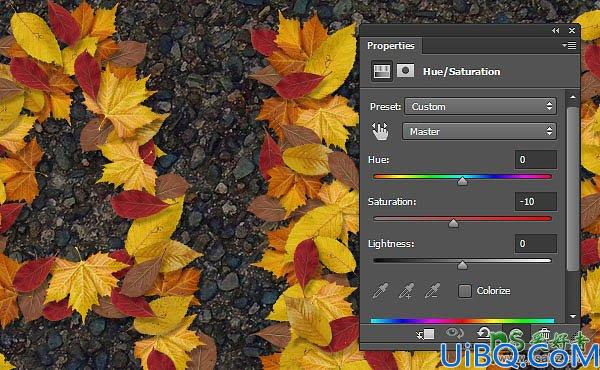Click the Lightness slider handle

pyautogui.click(x=462, y=265)
